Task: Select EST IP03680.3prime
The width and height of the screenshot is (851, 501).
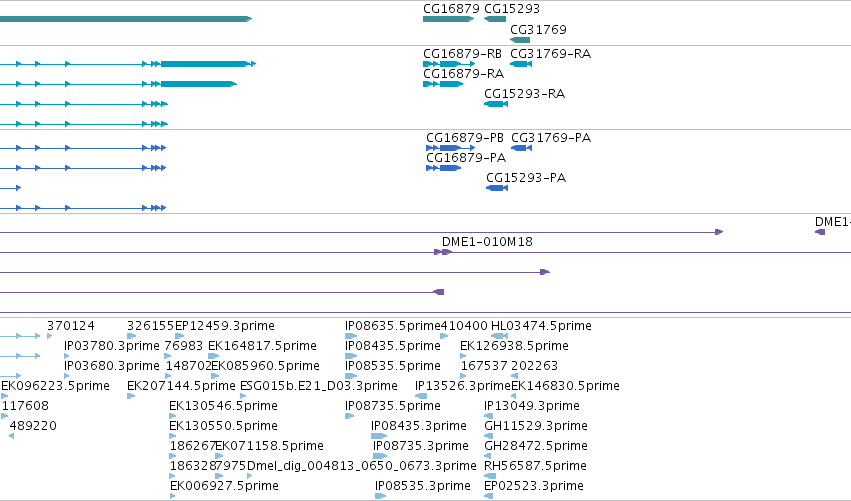Action: click(x=112, y=366)
